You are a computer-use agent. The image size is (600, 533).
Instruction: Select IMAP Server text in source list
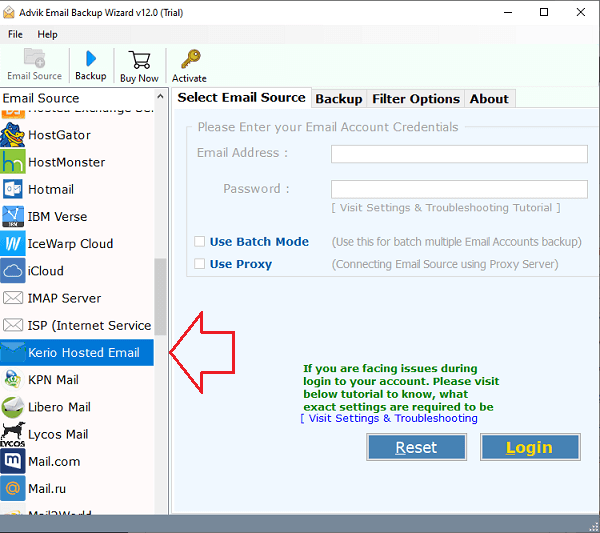coord(64,298)
